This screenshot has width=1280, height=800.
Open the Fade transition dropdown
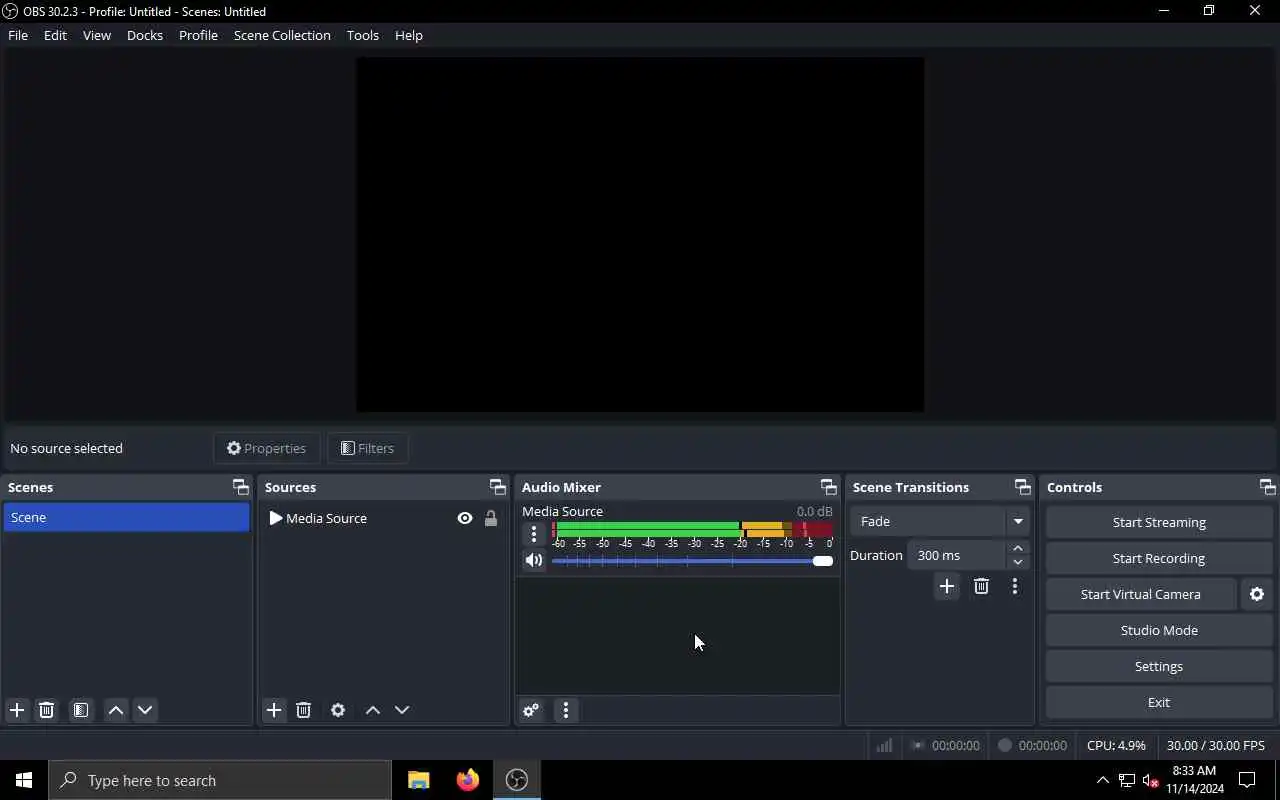939,521
